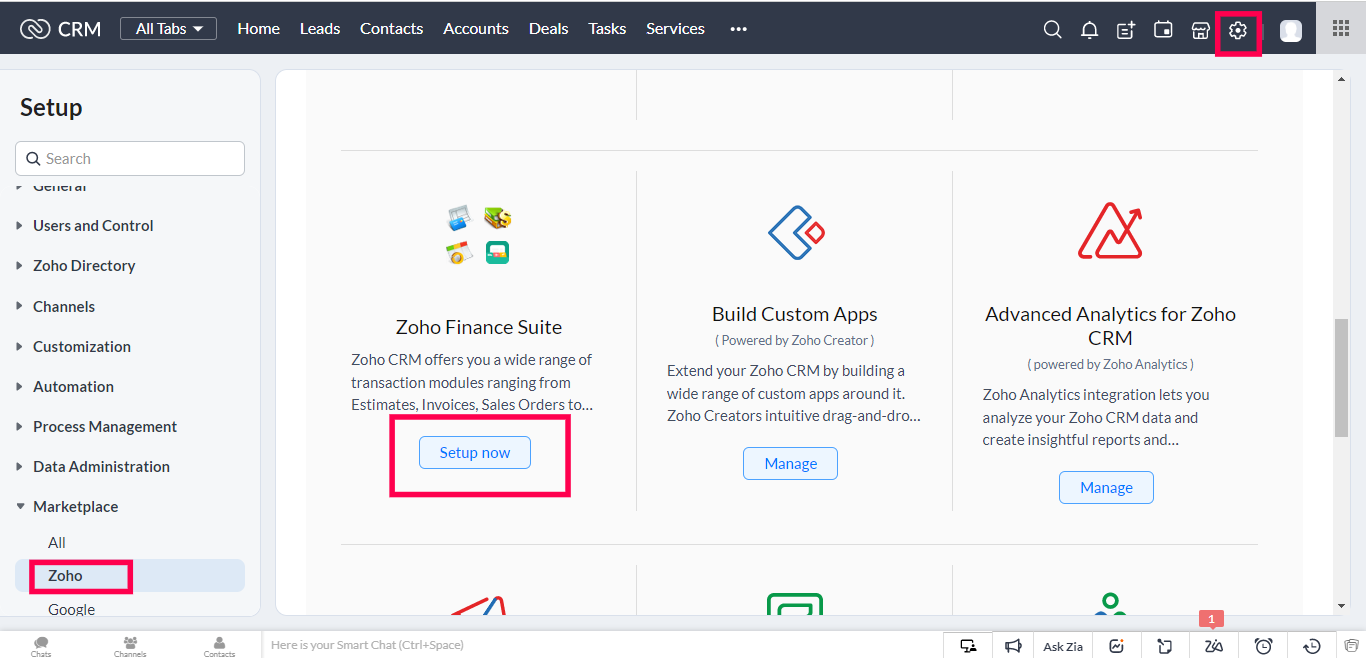Click Setup now for Zoho Finance Suite
The height and width of the screenshot is (658, 1366).
pos(475,453)
